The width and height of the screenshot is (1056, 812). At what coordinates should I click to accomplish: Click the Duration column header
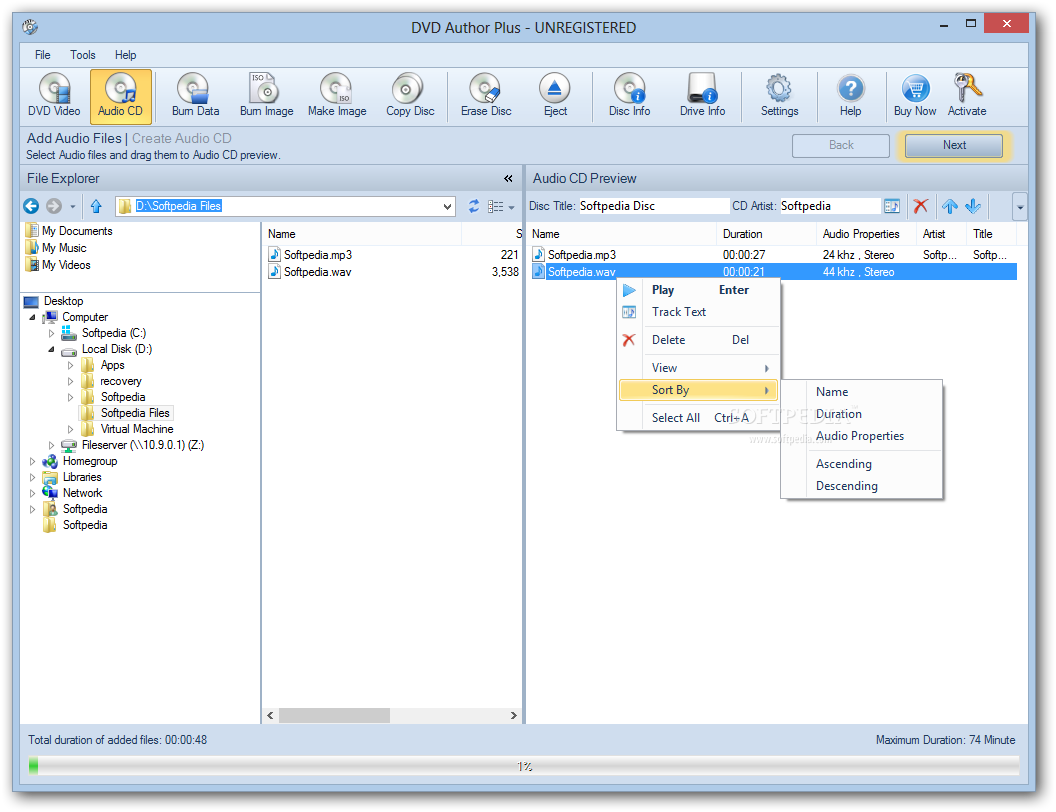(766, 234)
